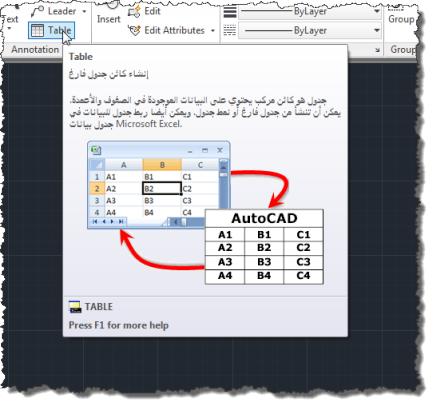Image resolution: width=433 pixels, height=405 pixels.
Task: Open the Leader dropdown arrow
Action: click(84, 11)
